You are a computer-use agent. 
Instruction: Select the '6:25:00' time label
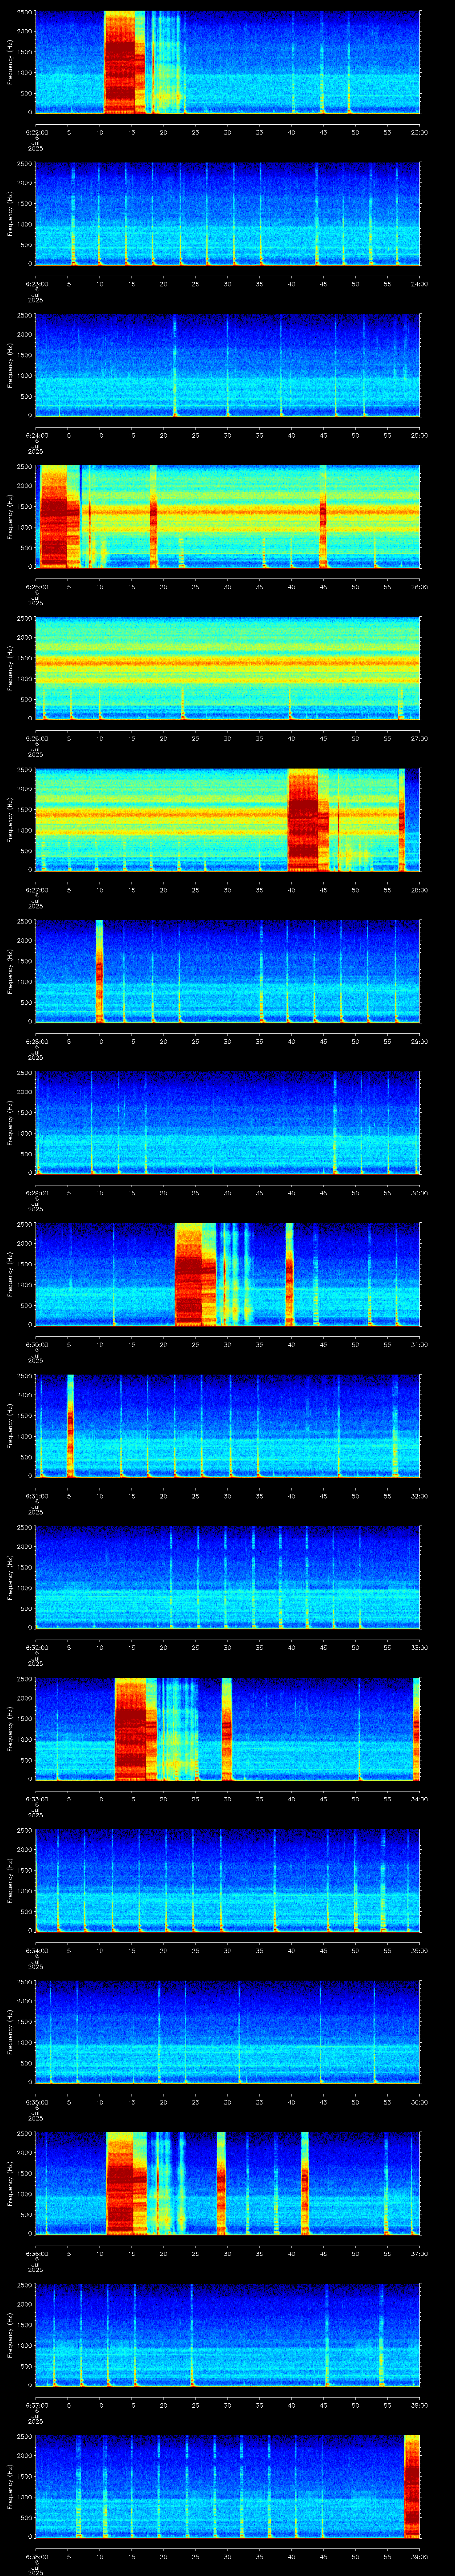pyautogui.click(x=36, y=587)
